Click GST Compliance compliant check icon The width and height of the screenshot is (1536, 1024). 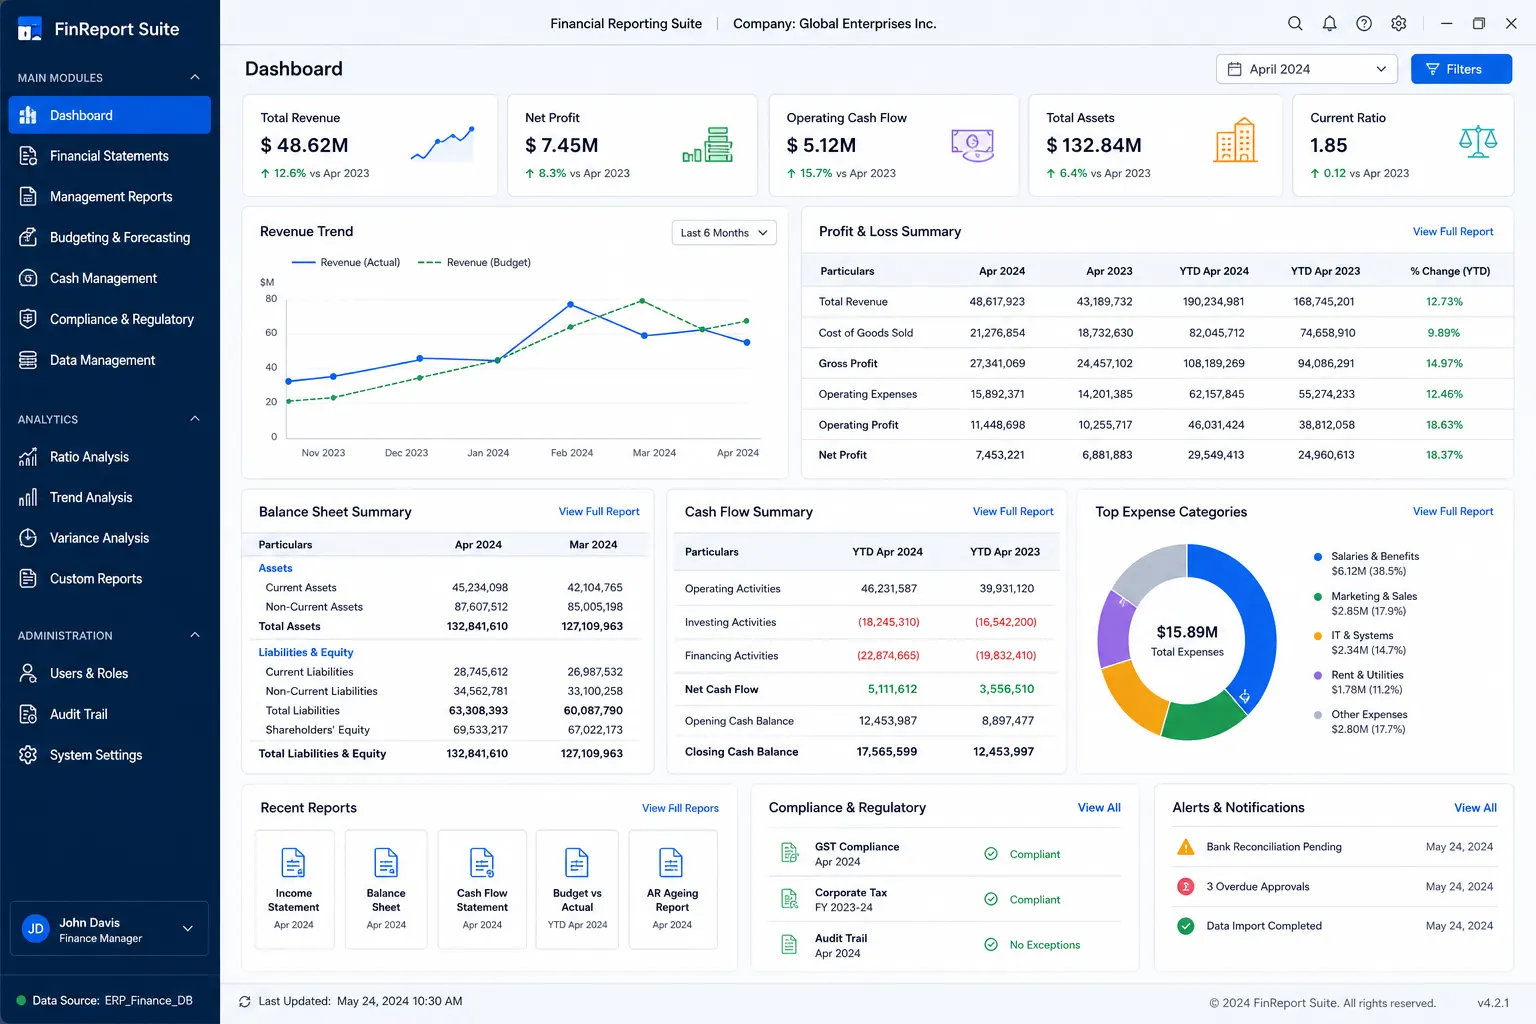coord(991,854)
